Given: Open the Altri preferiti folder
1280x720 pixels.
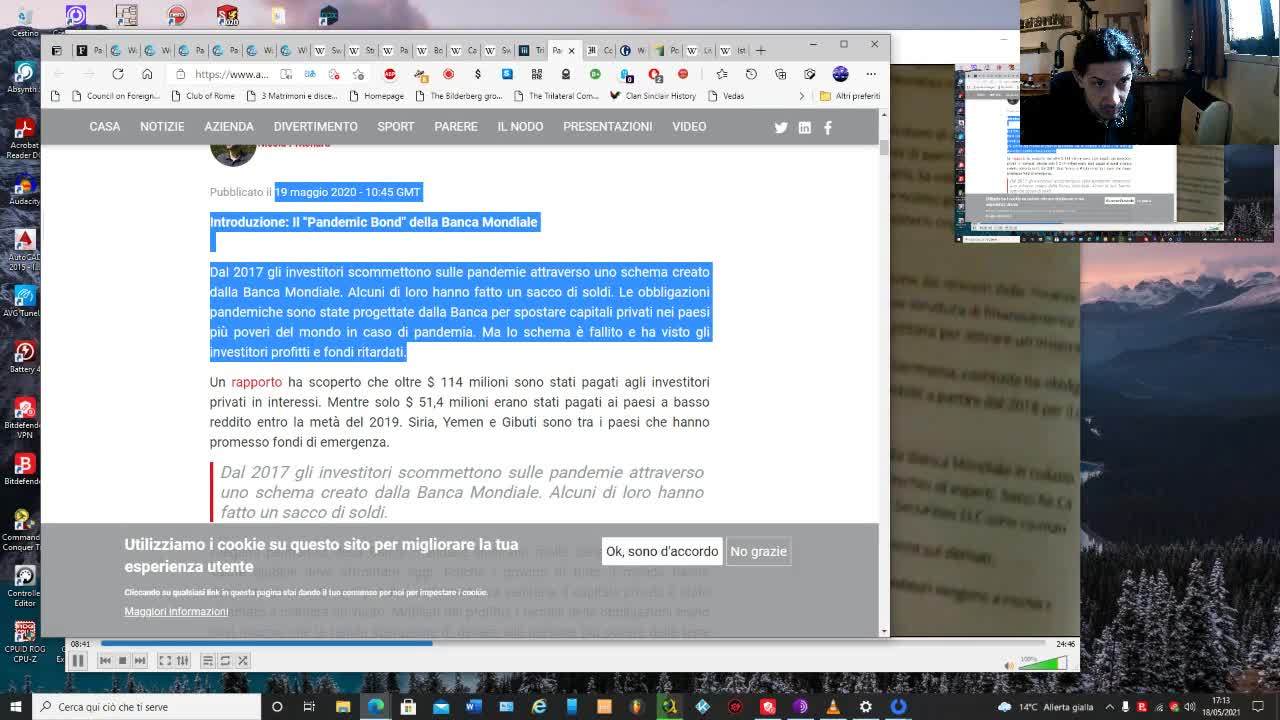Looking at the screenshot, I should [850, 96].
